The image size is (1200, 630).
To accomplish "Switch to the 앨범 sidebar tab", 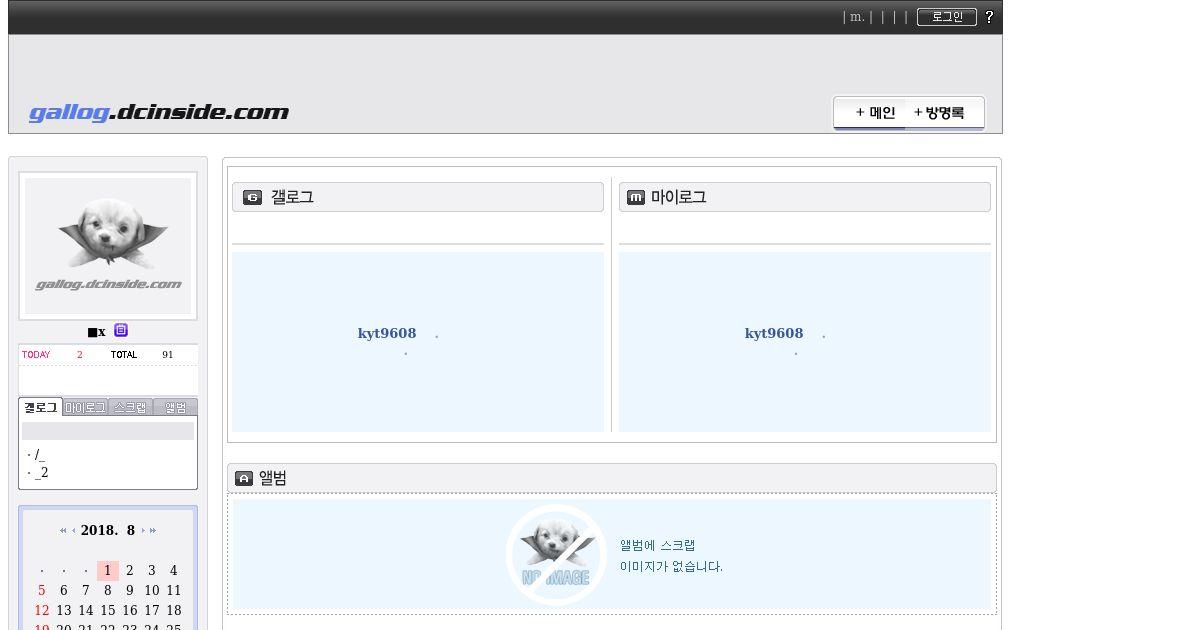I will pos(175,408).
